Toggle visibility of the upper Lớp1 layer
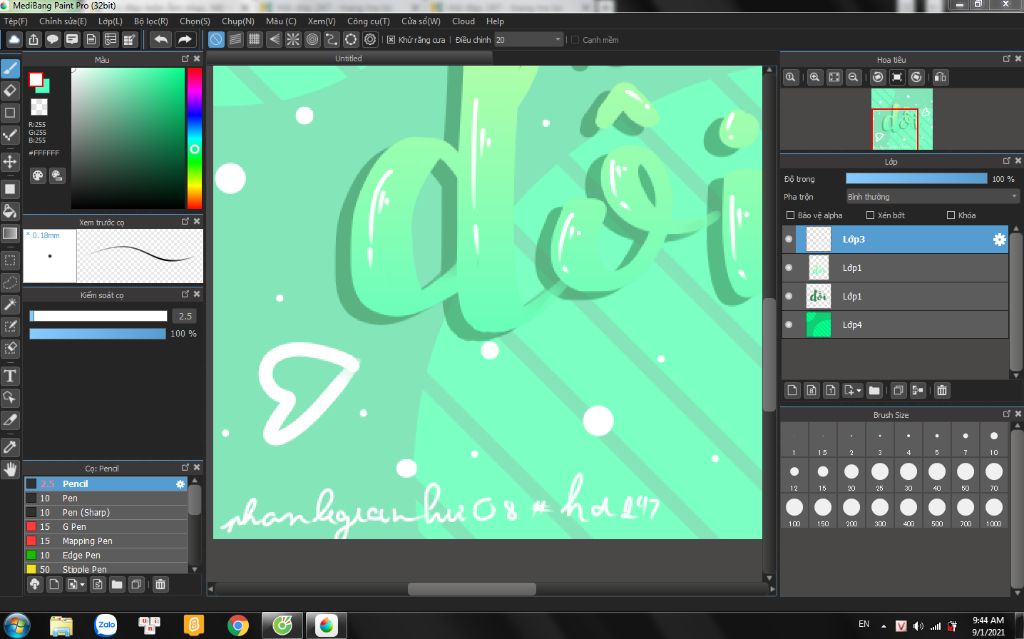The image size is (1024, 639). pos(789,268)
